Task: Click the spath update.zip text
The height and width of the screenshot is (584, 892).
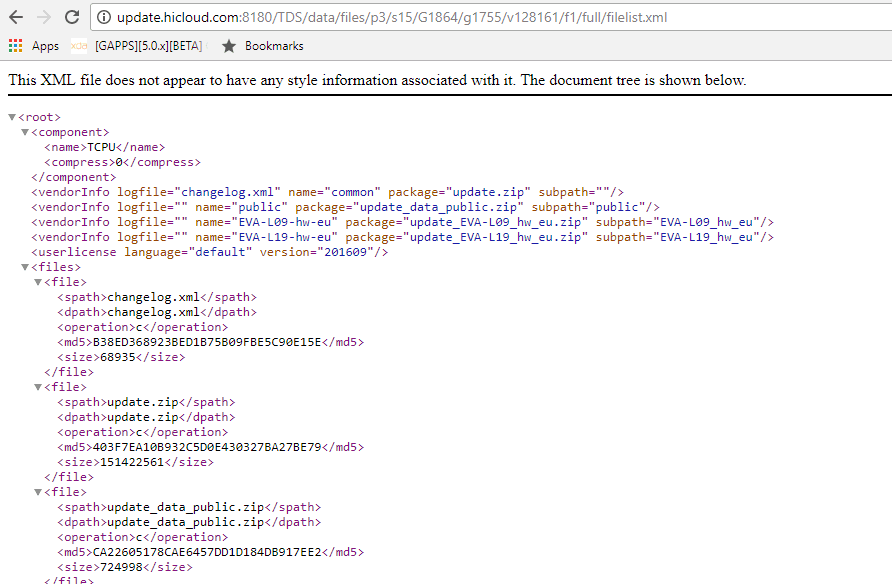Action: tap(143, 402)
